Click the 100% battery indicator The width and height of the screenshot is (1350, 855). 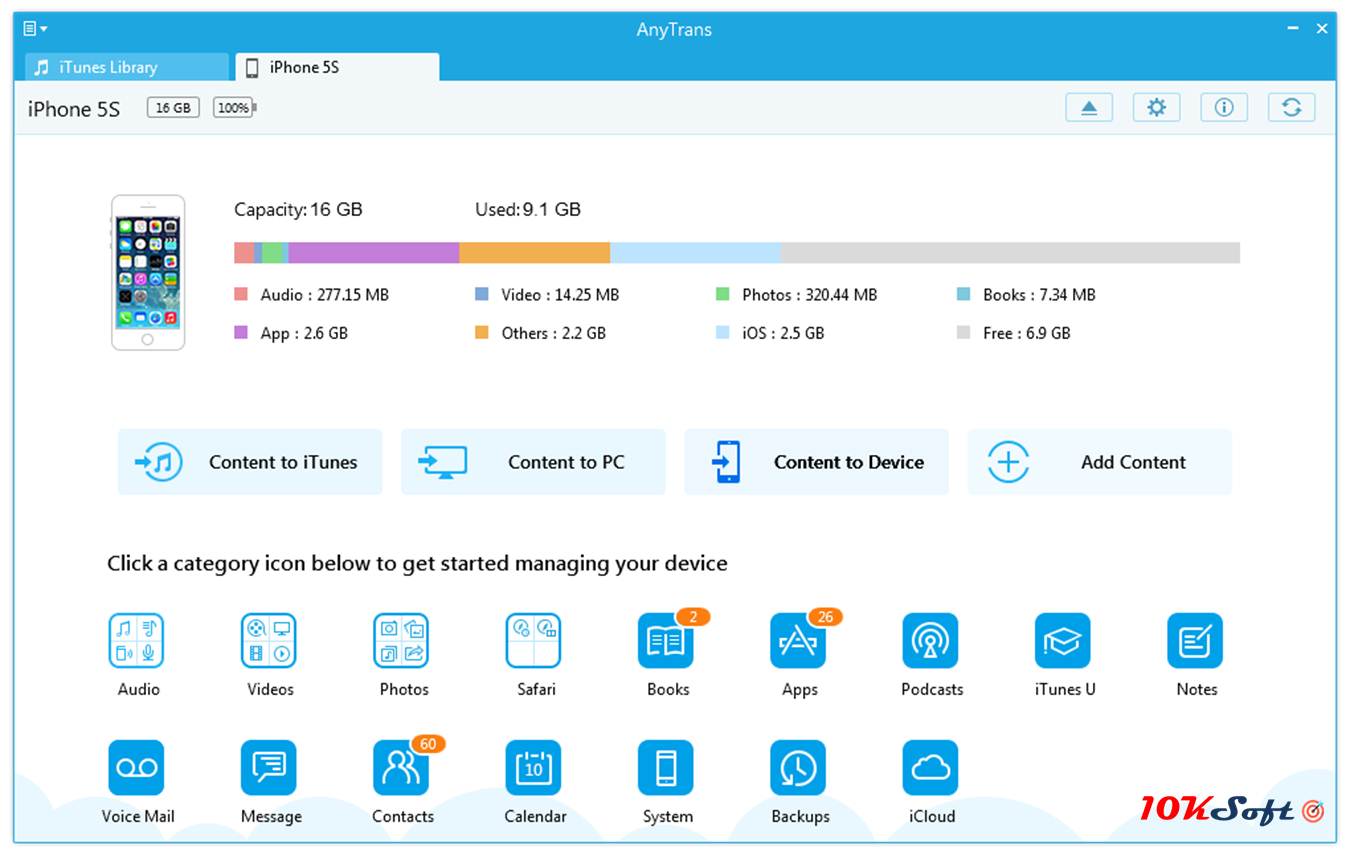tap(234, 108)
